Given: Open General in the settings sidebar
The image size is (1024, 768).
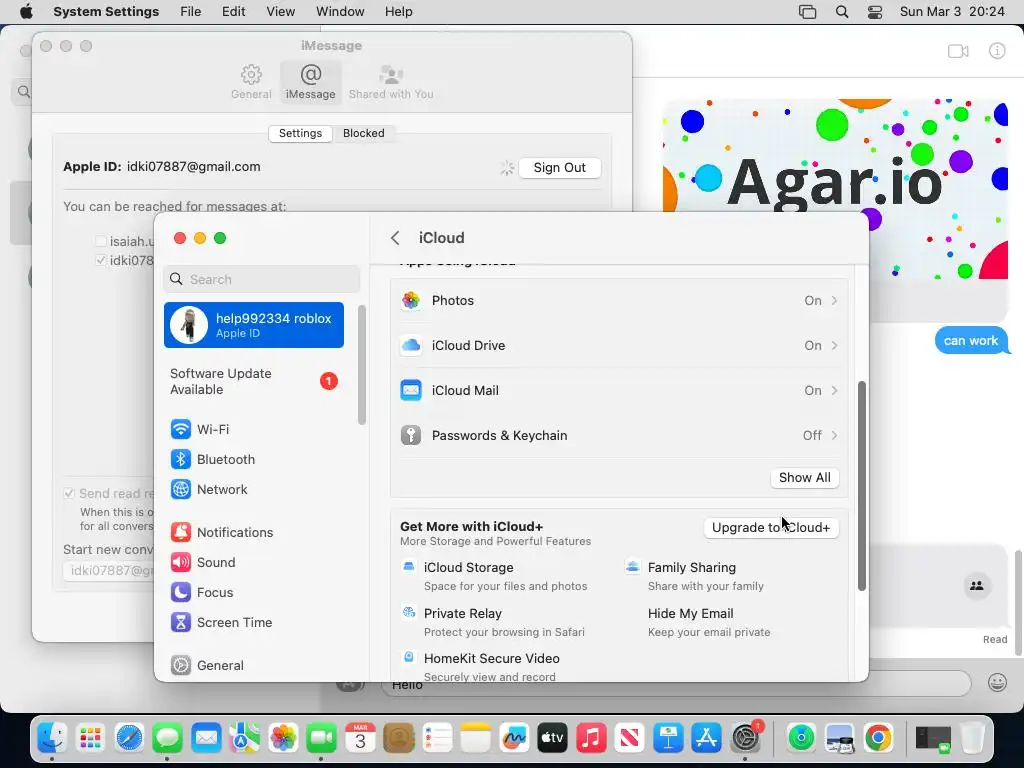Looking at the screenshot, I should click(207, 665).
